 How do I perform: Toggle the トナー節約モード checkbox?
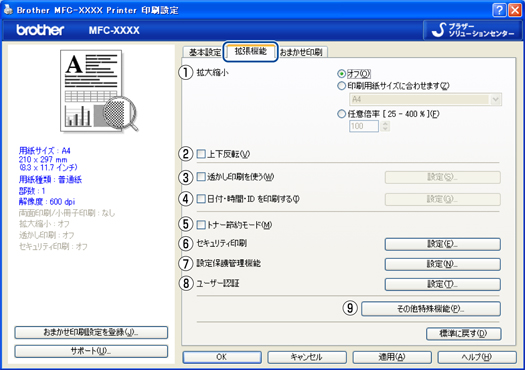[x=201, y=225]
